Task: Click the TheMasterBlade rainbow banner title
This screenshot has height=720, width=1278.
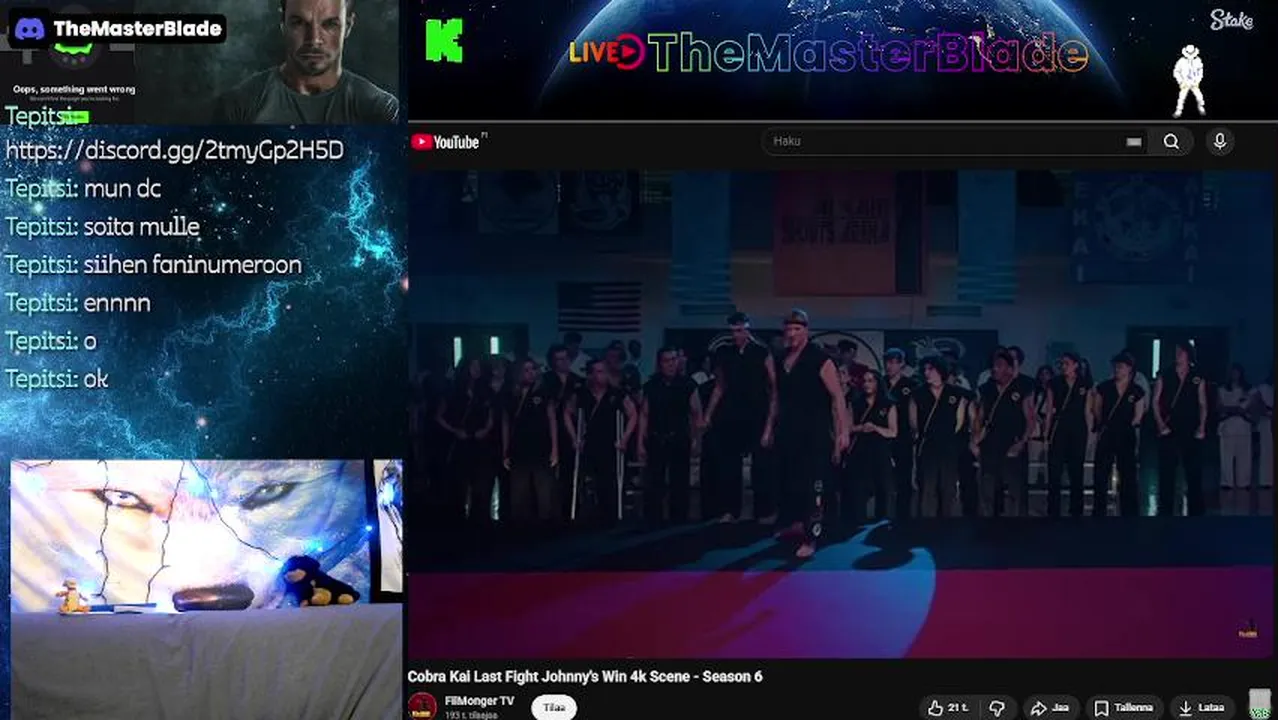Action: tap(866, 52)
